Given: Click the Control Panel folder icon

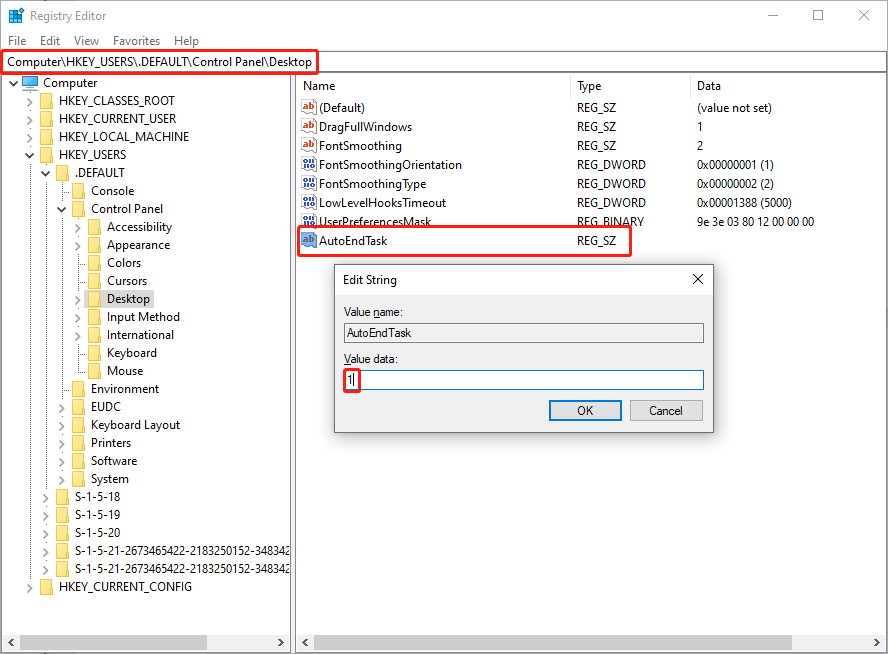Looking at the screenshot, I should pos(79,209).
